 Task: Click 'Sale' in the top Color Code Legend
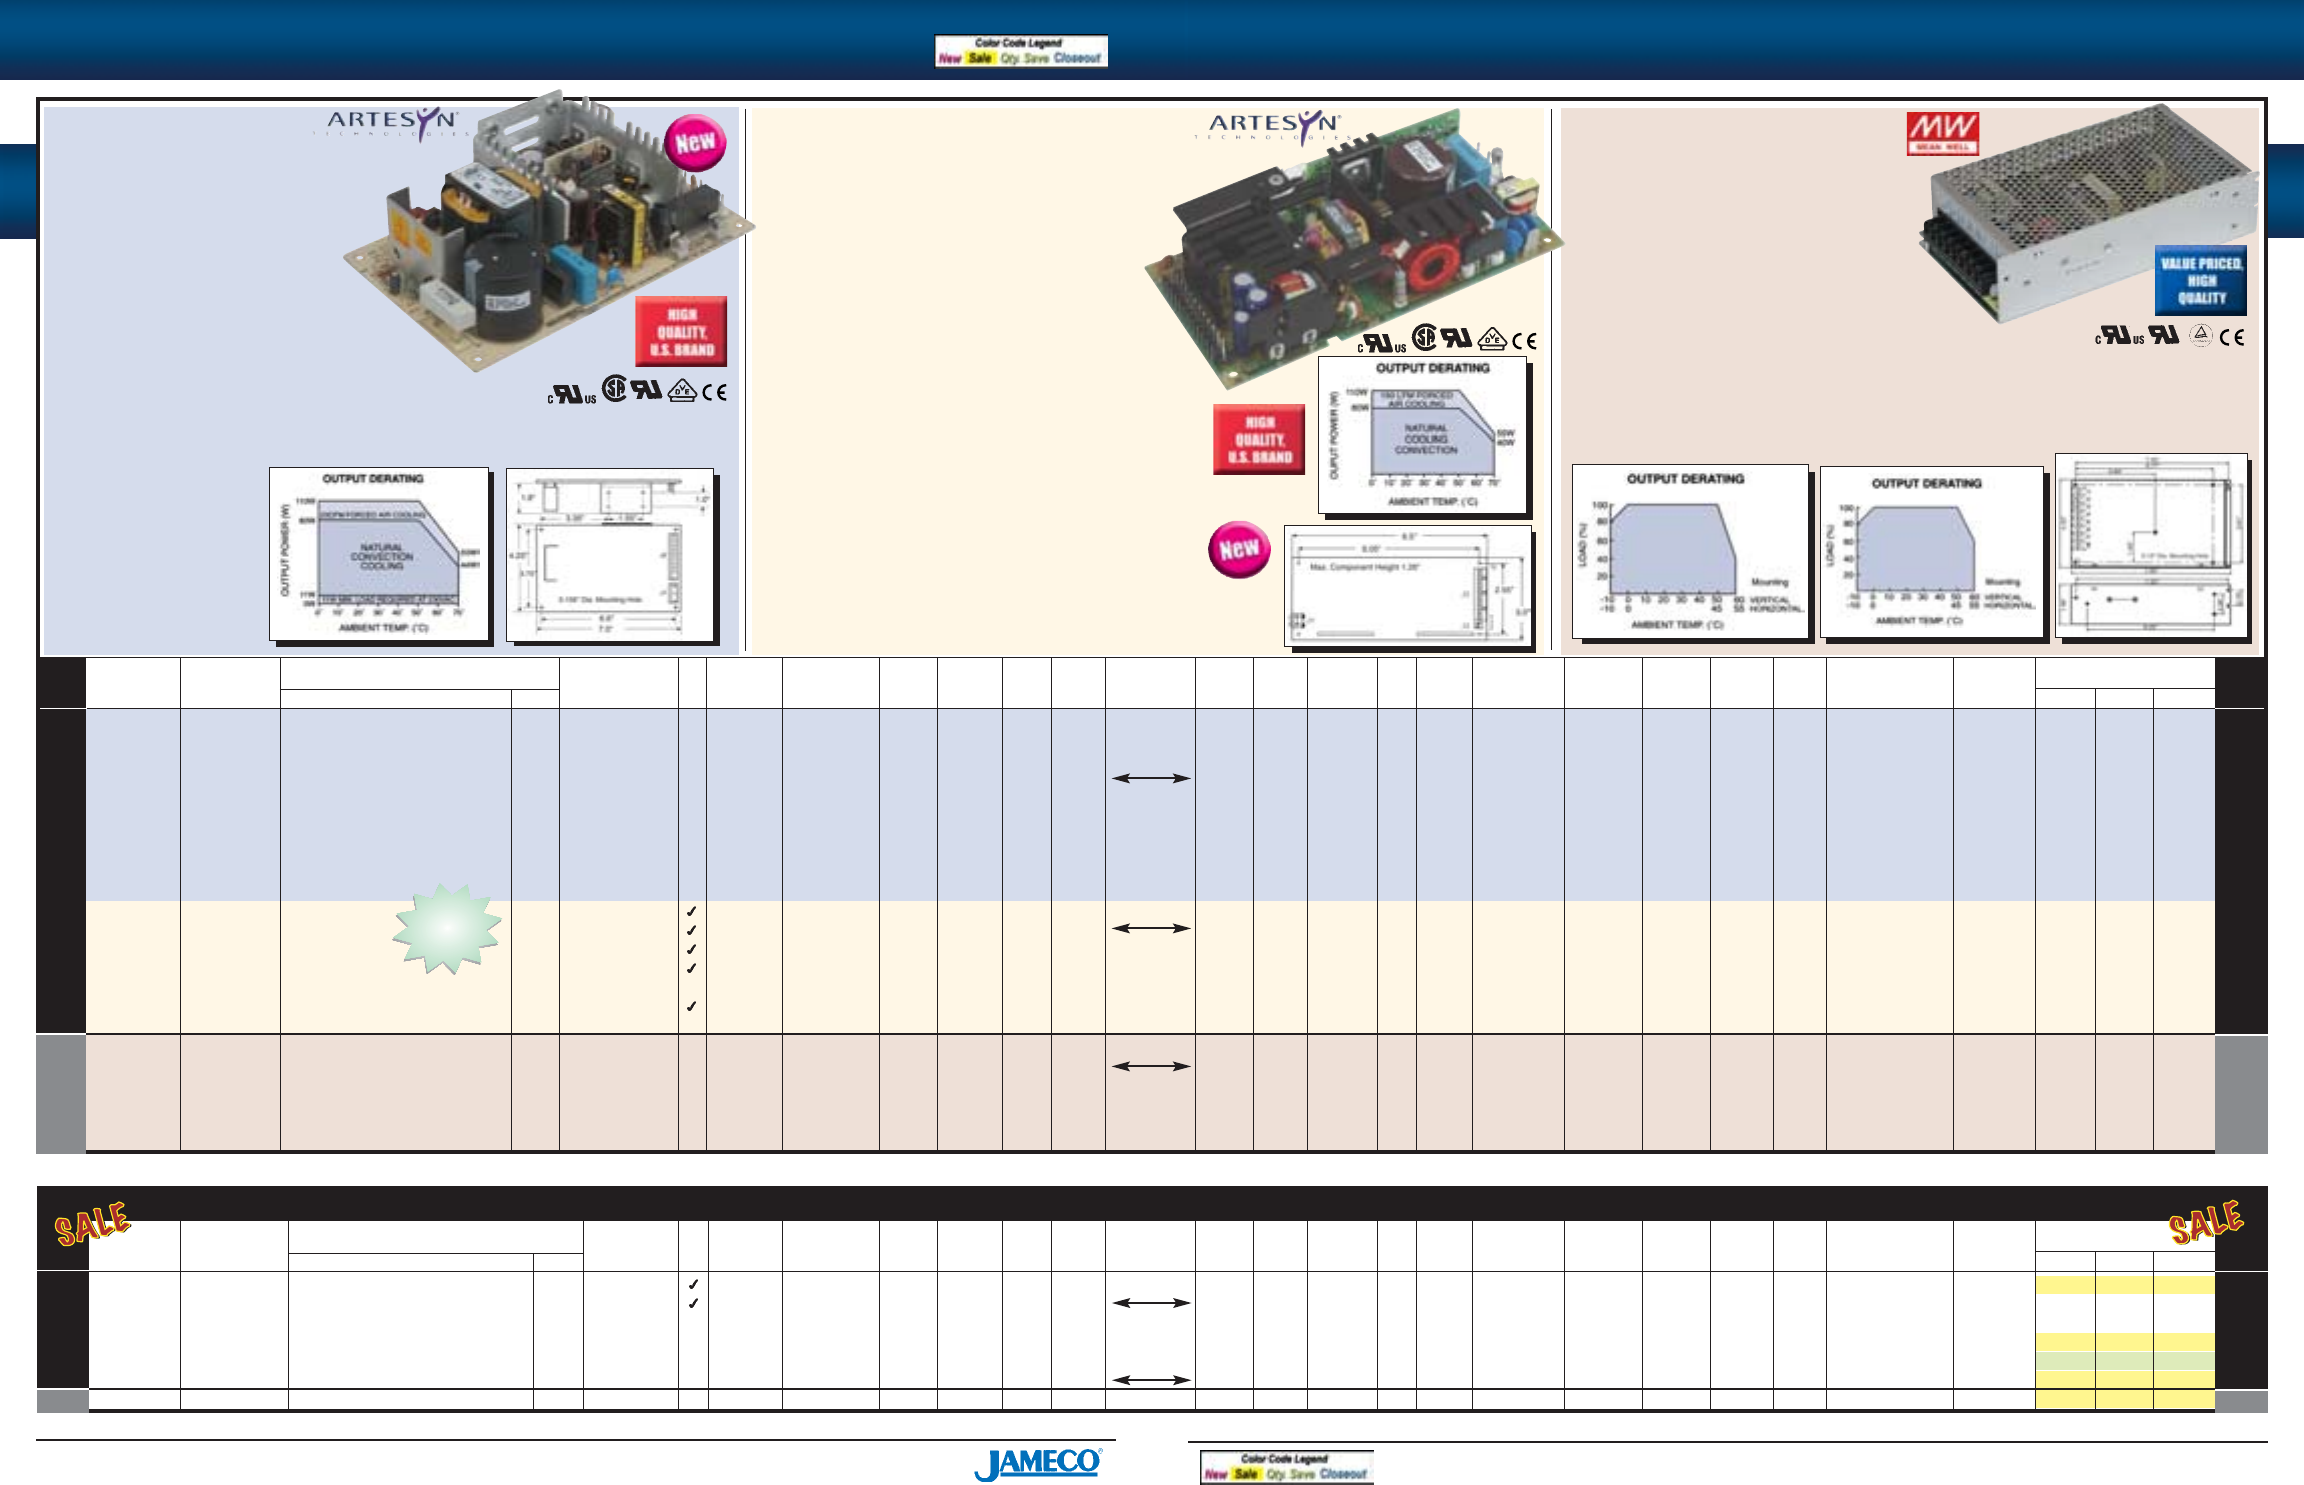click(x=980, y=59)
